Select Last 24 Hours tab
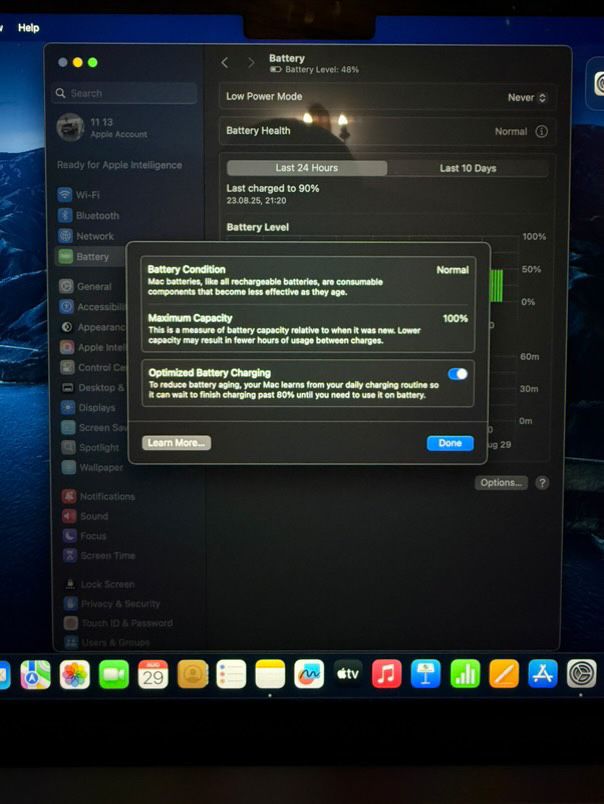Screen dimensions: 604x804 307,168
